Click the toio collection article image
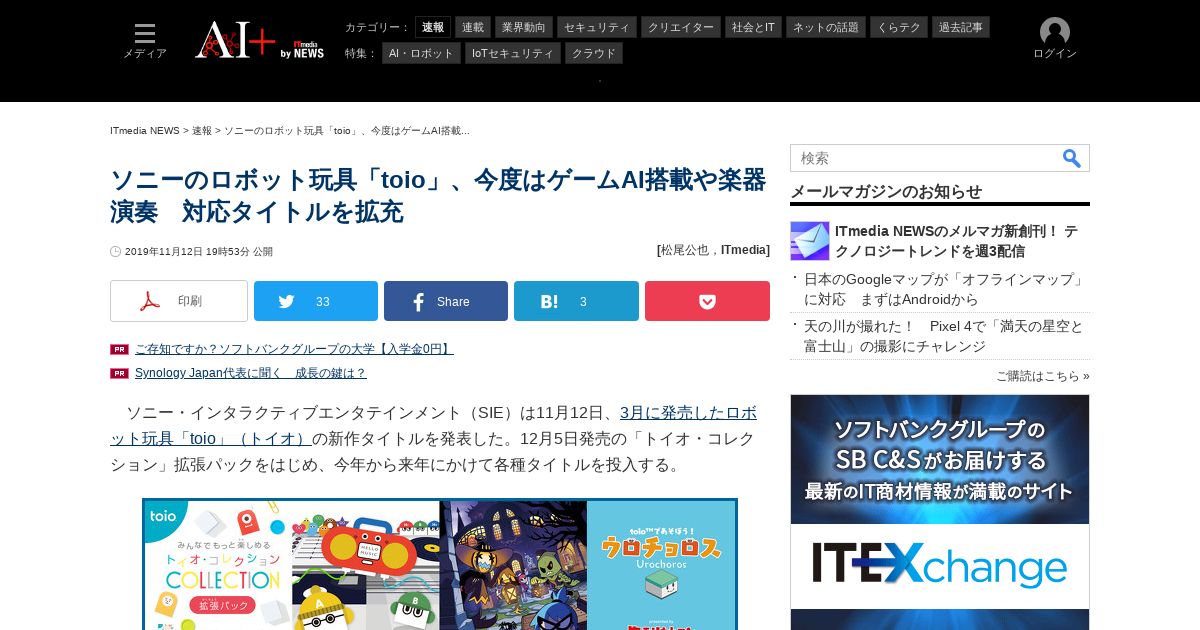1200x630 pixels. (440, 565)
